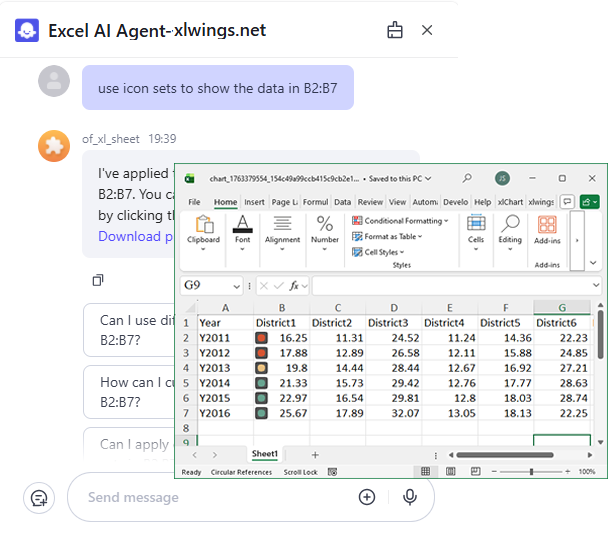Click the user avatar icon in chat
The width and height of the screenshot is (608, 533).
click(x=54, y=81)
